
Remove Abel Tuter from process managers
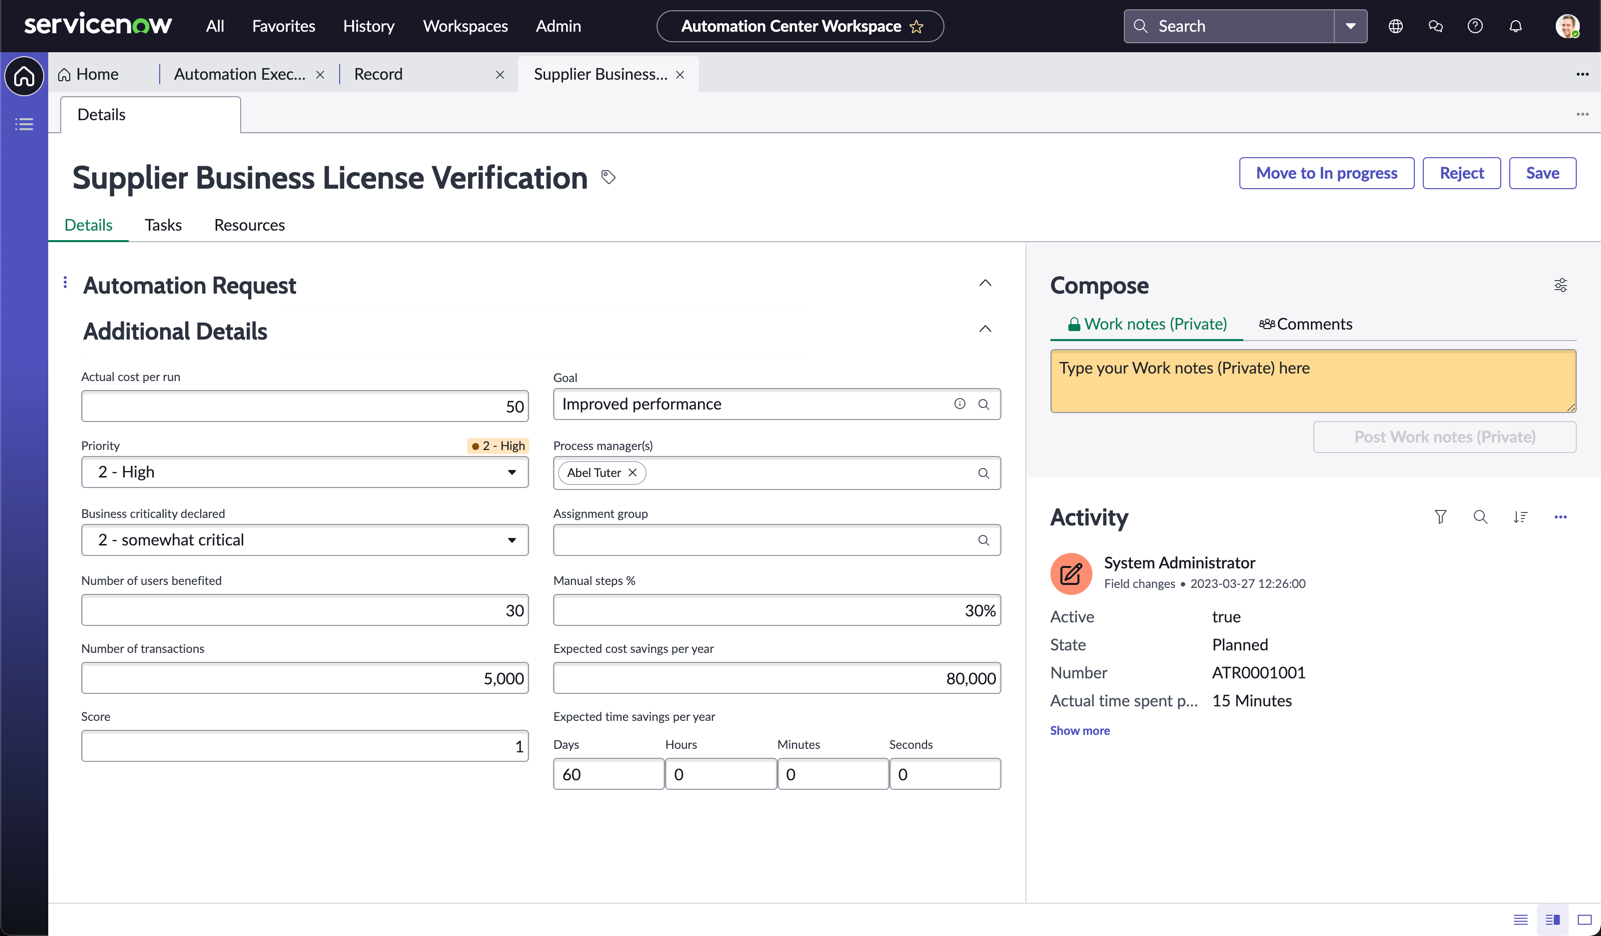[632, 473]
